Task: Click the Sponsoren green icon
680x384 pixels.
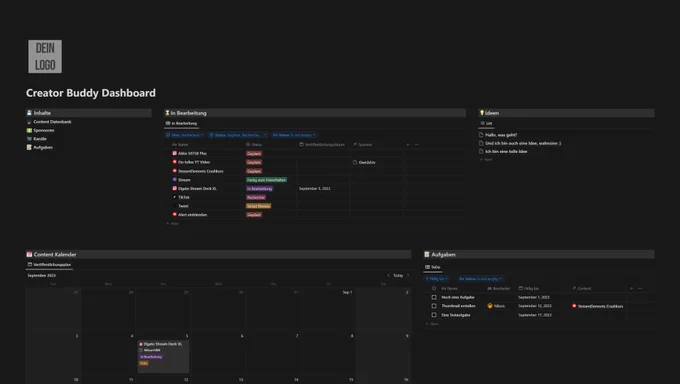Action: click(x=29, y=130)
